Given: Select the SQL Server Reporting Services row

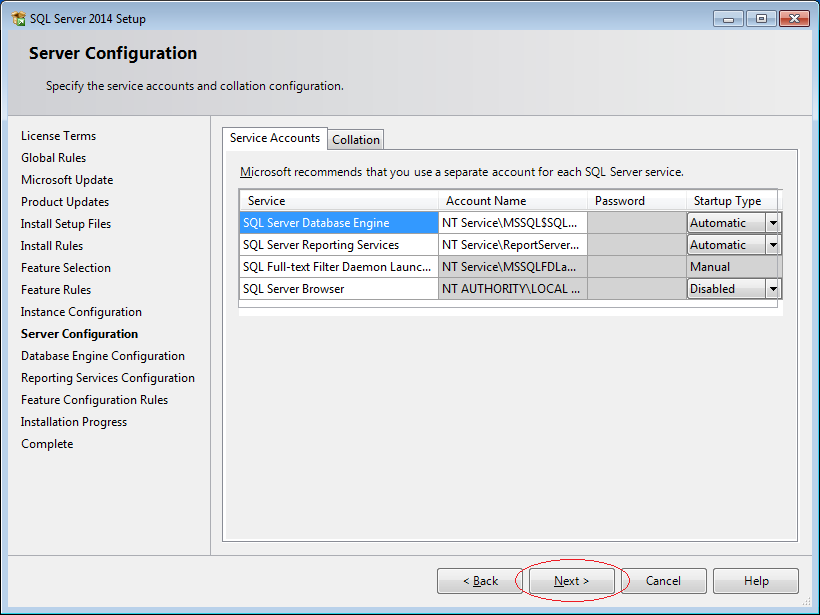Looking at the screenshot, I should (339, 245).
